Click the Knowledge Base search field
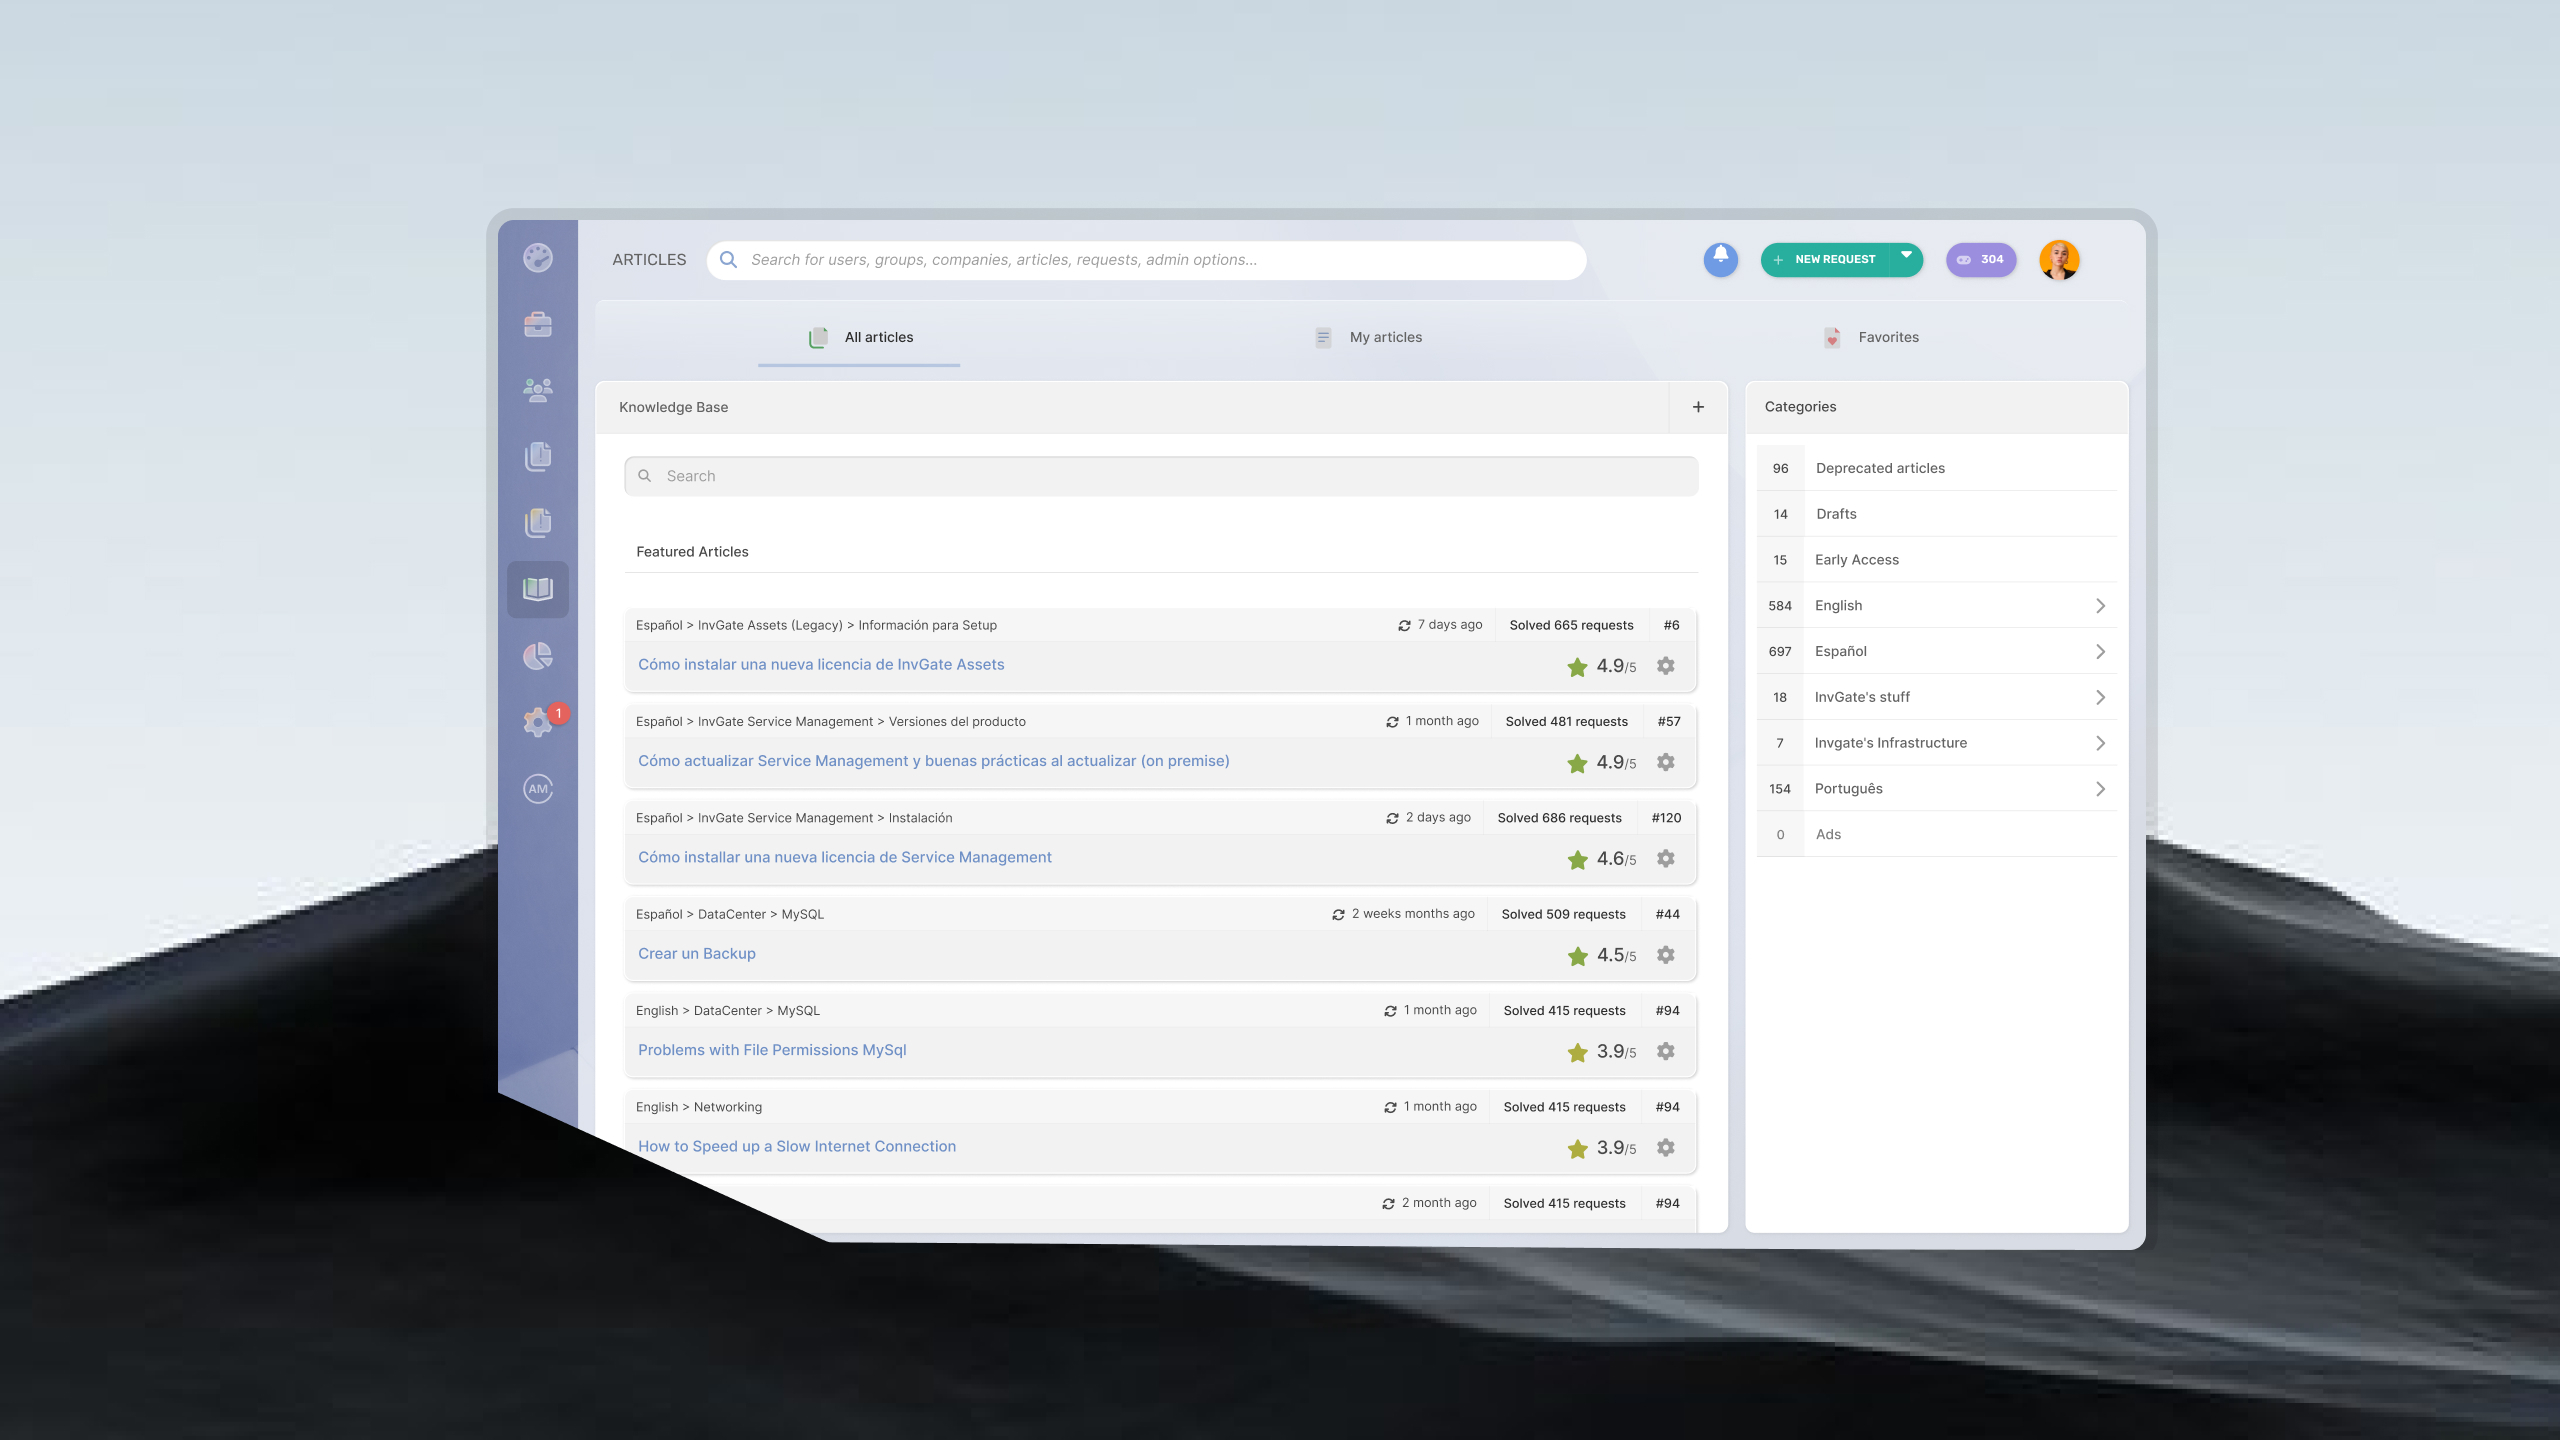Screen dimensions: 2560x1440 click(x=1161, y=476)
